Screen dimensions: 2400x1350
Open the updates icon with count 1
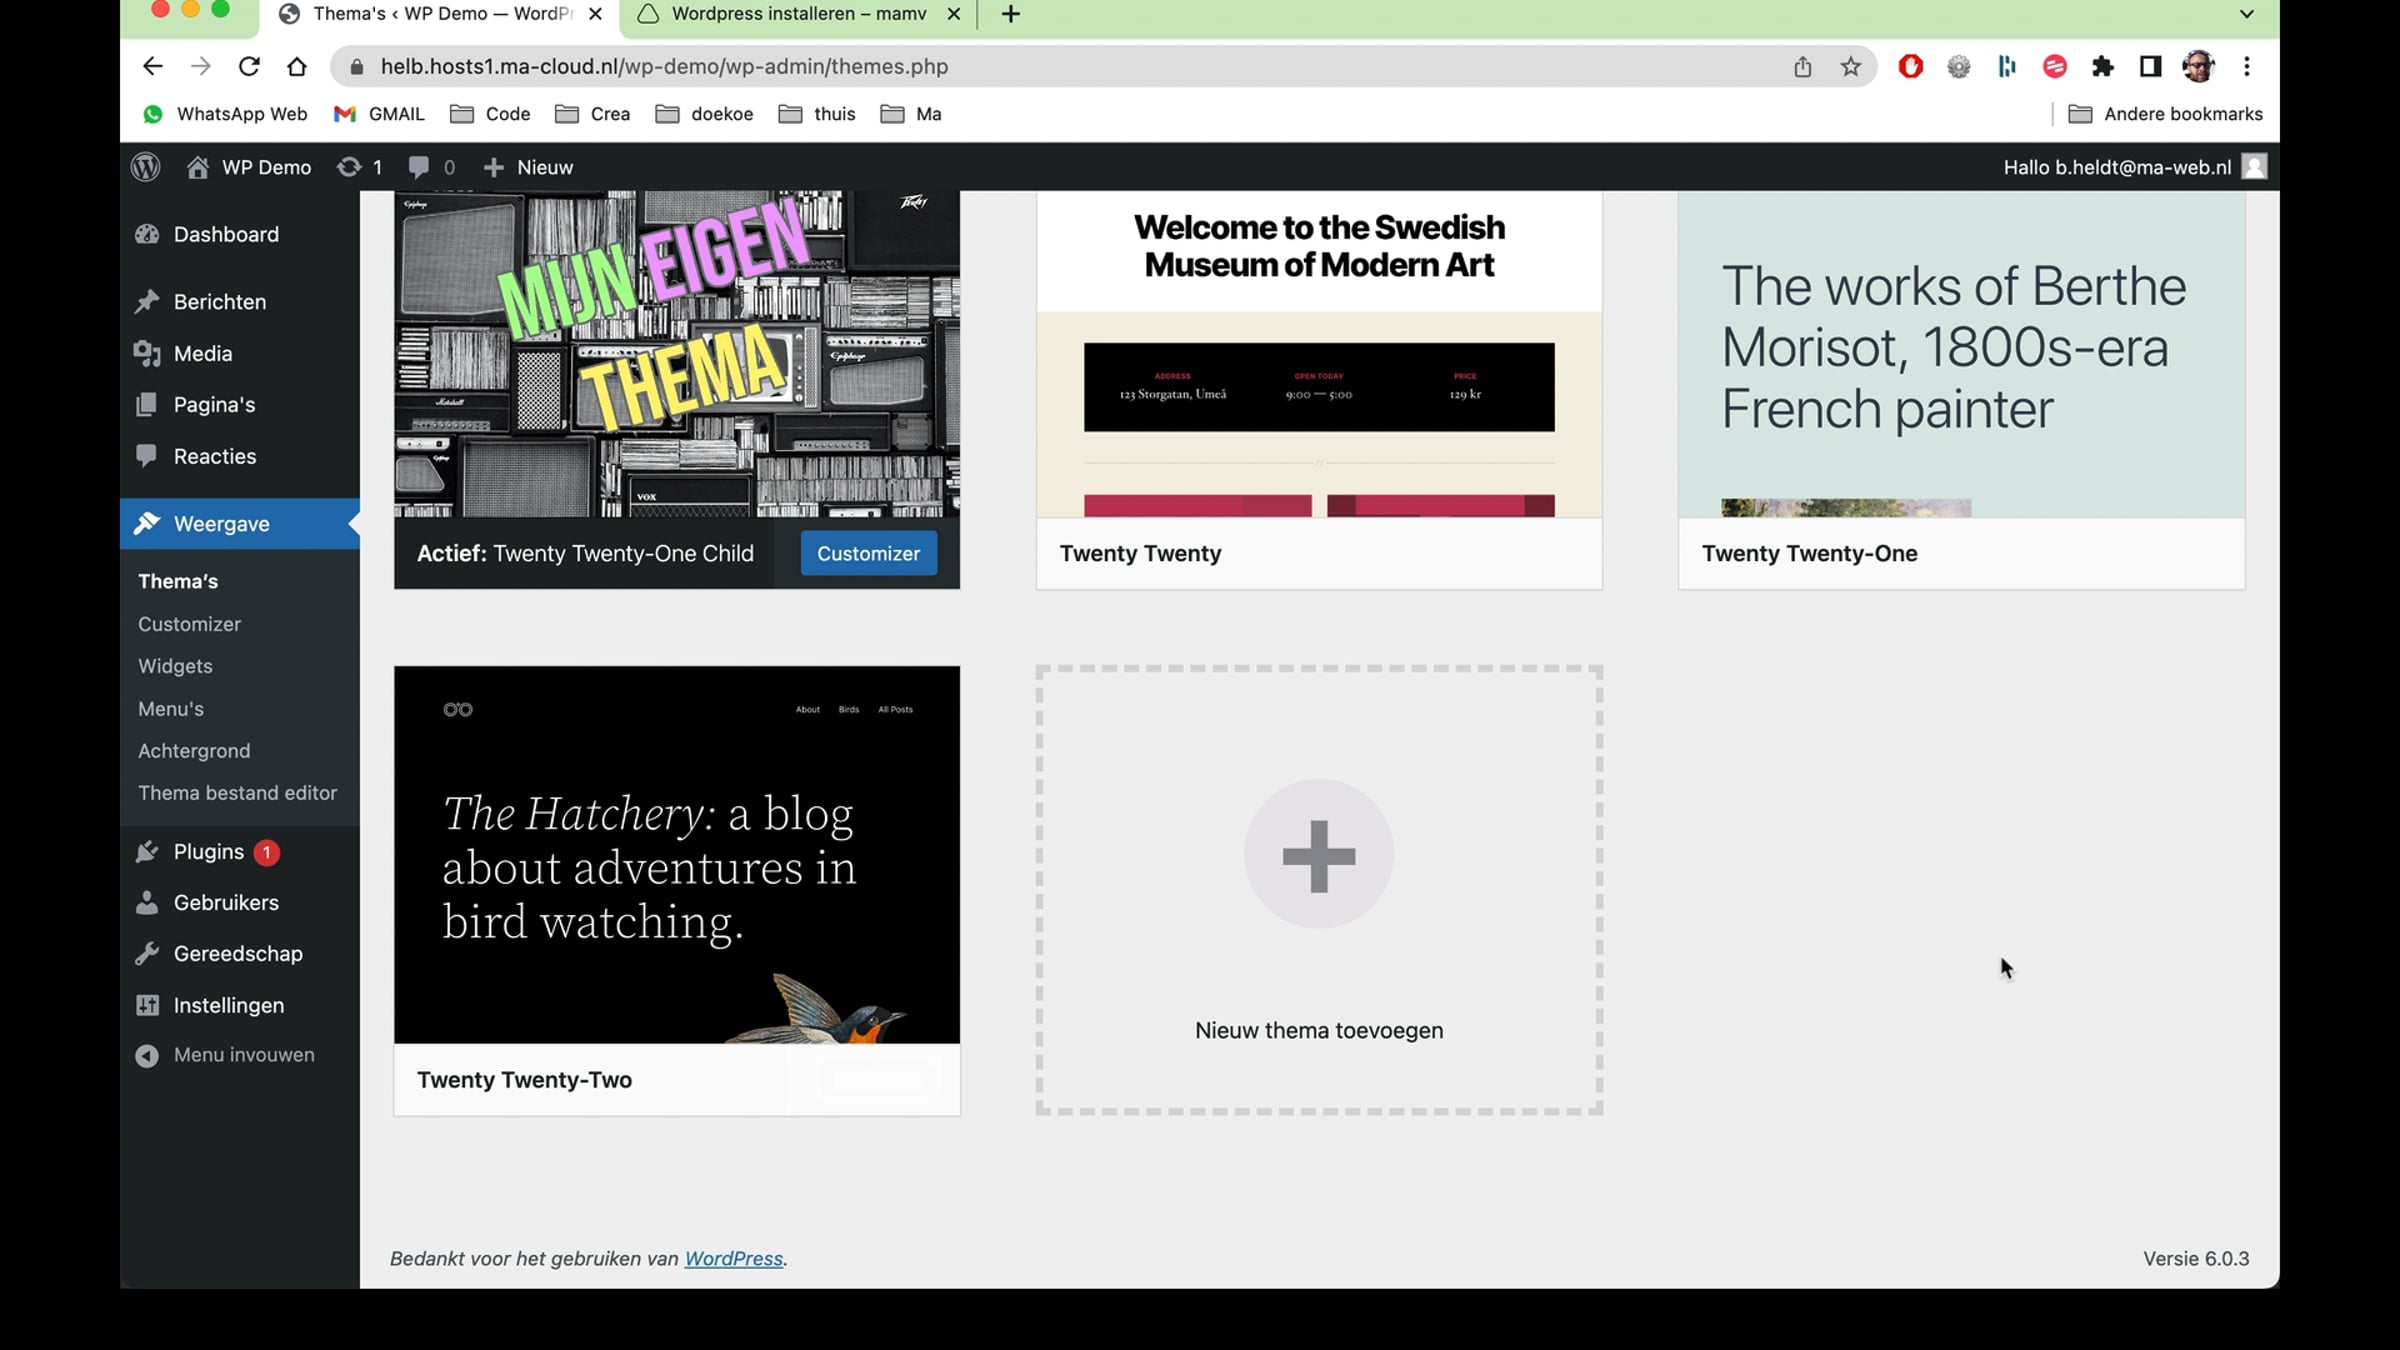[x=360, y=167]
